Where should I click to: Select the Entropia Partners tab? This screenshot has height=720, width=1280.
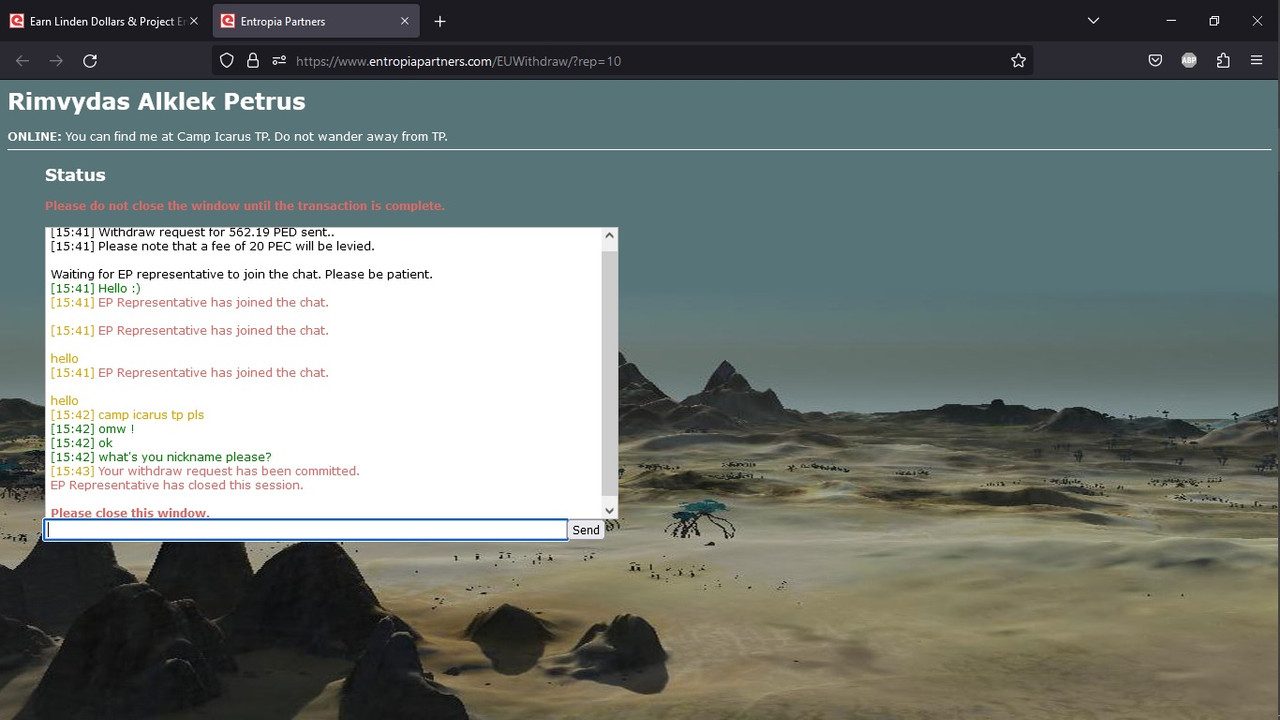316,21
